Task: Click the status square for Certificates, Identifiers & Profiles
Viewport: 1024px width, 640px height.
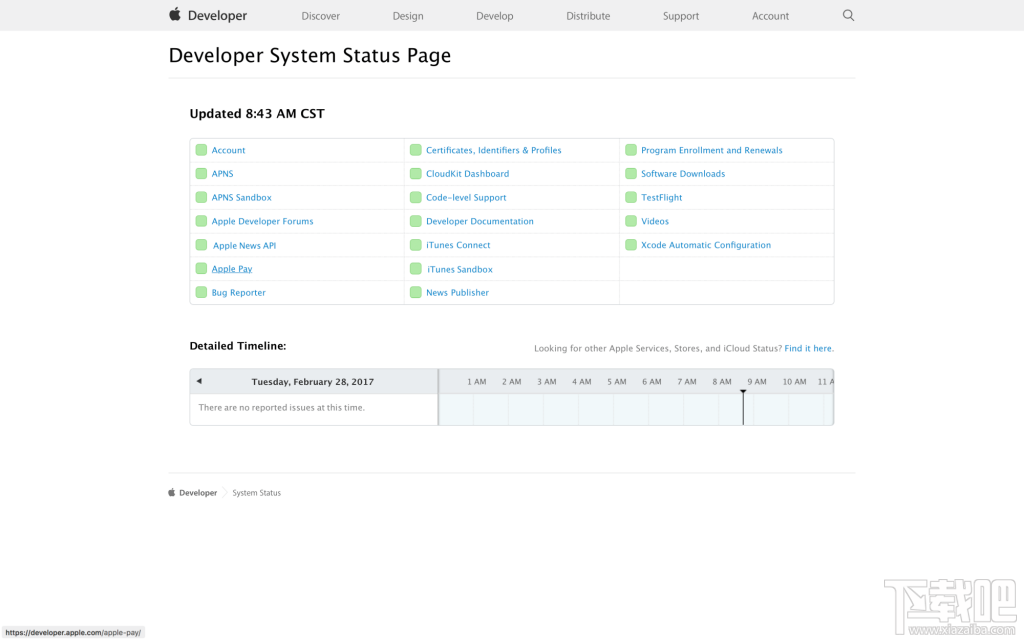Action: [415, 150]
